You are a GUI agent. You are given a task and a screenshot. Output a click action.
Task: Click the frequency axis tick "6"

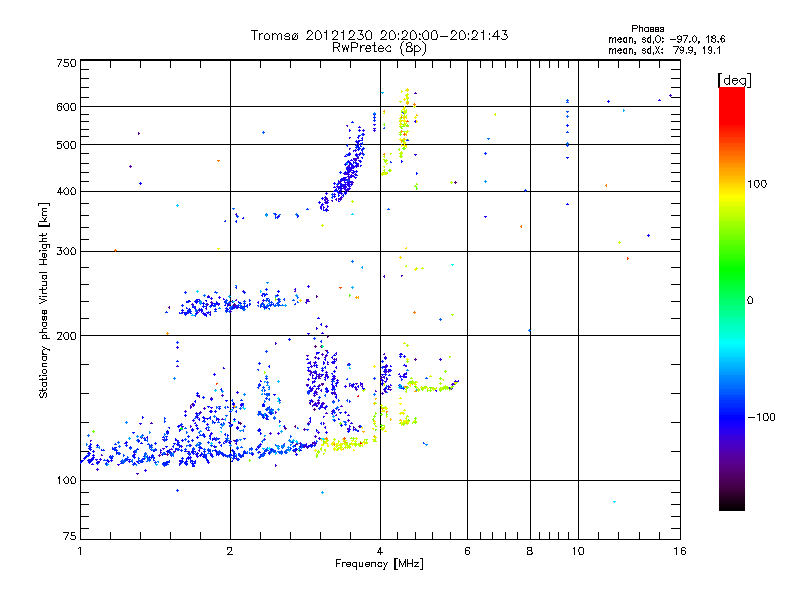pyautogui.click(x=467, y=551)
